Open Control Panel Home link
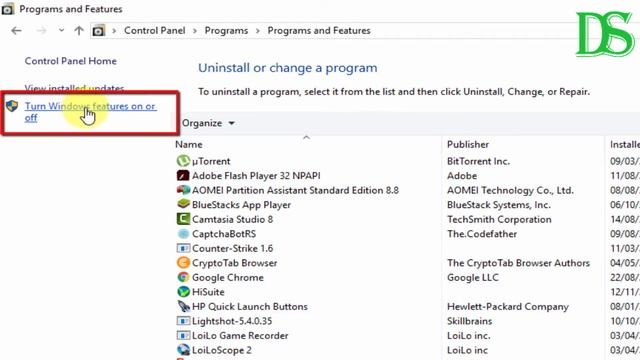640x360 pixels. pos(71,61)
